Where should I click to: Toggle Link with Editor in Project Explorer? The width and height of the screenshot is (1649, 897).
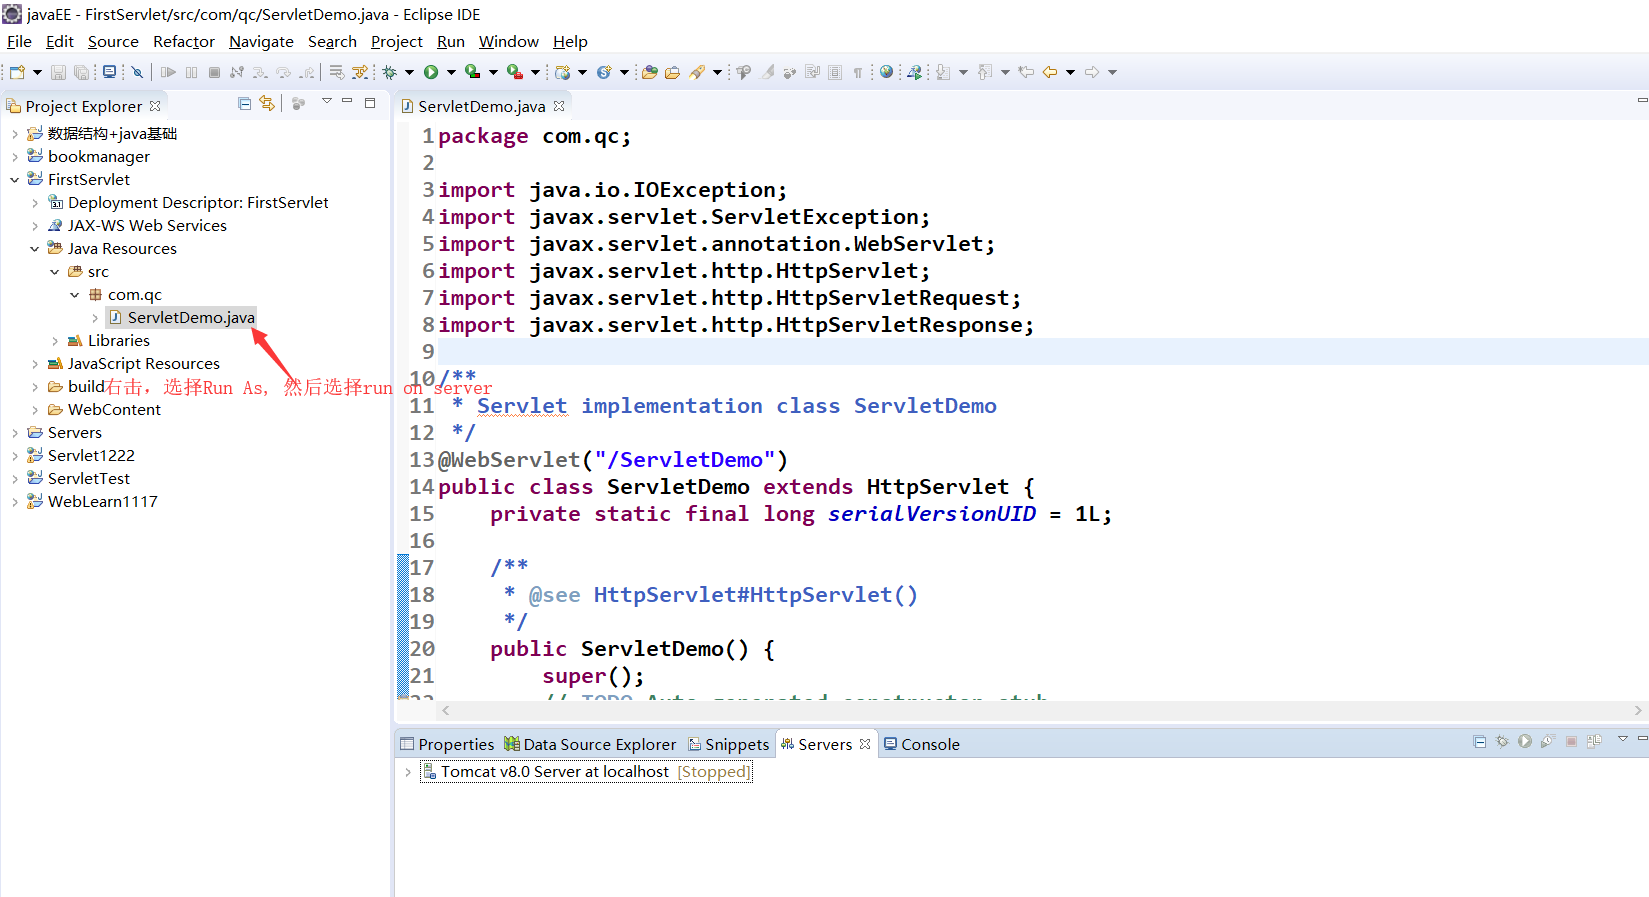point(267,103)
